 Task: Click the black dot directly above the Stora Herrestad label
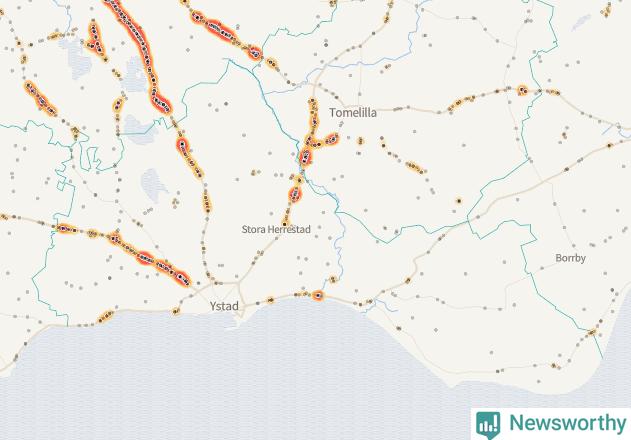[x=285, y=224]
